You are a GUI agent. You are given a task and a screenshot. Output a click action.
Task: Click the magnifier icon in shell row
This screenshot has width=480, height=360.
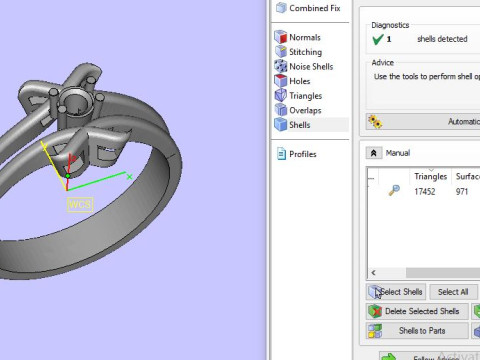pyautogui.click(x=394, y=191)
